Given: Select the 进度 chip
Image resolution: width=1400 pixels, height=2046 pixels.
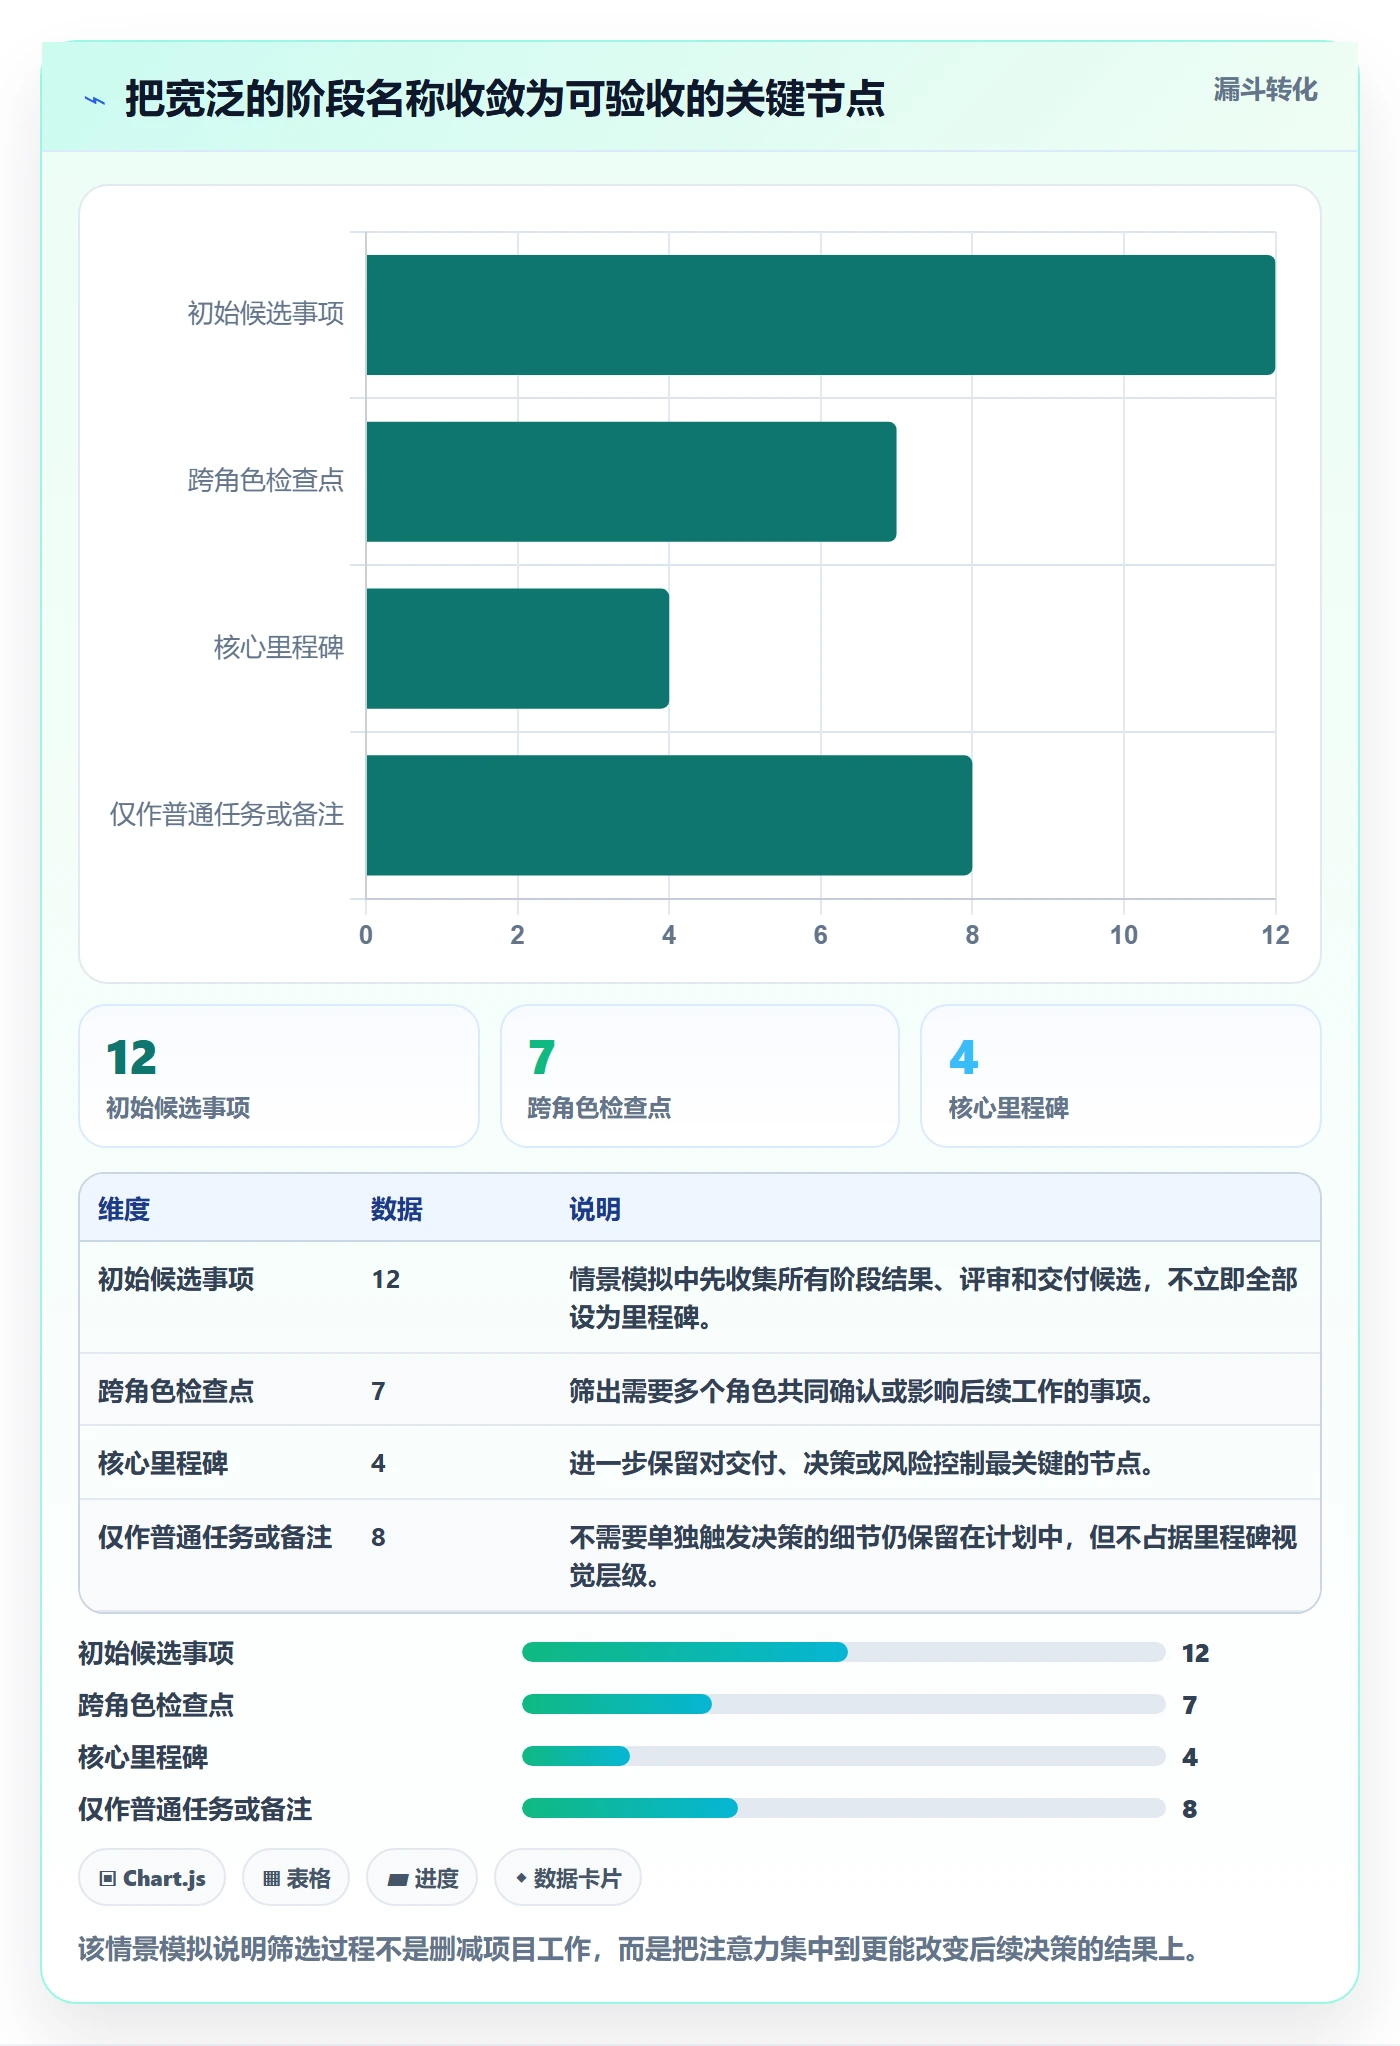Looking at the screenshot, I should 422,1878.
